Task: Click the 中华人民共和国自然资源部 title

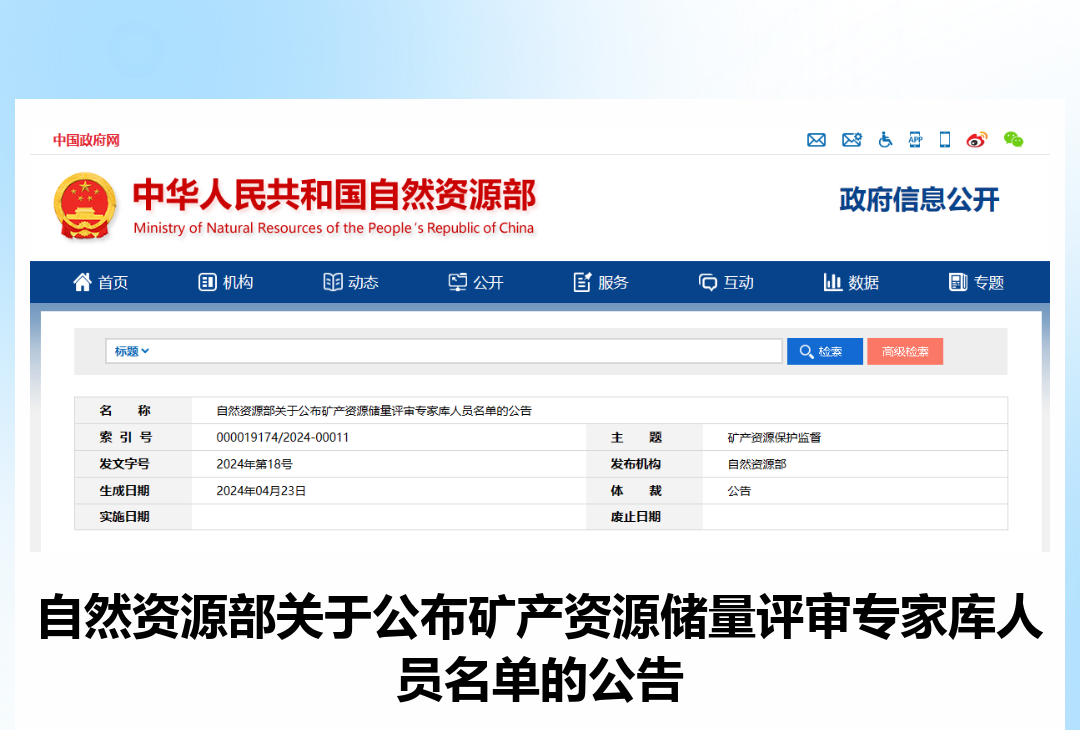Action: [x=334, y=194]
